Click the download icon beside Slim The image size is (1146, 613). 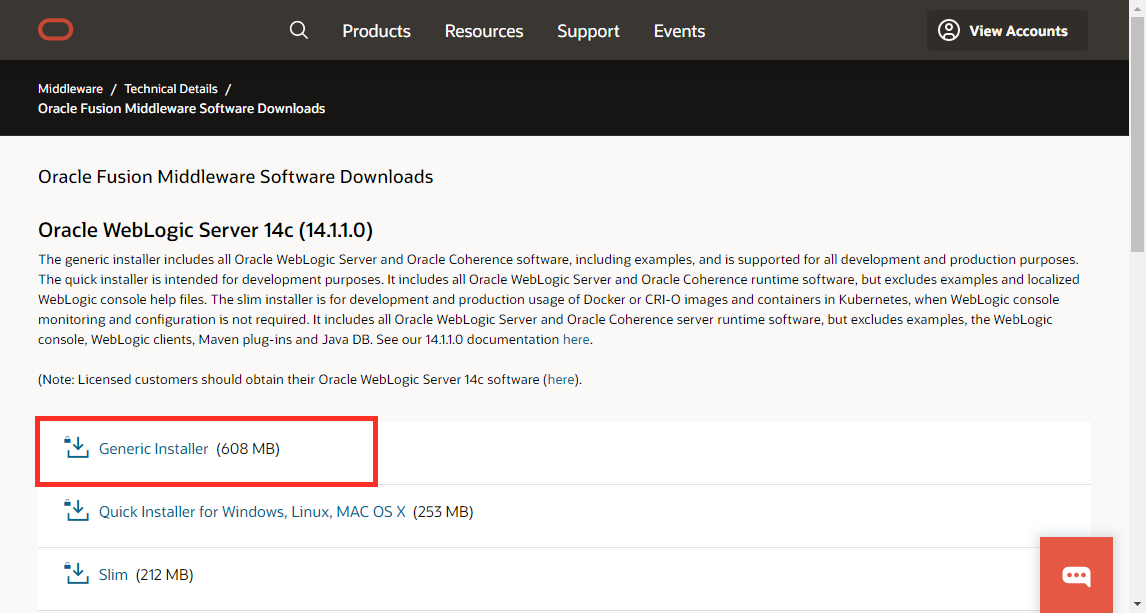point(76,573)
